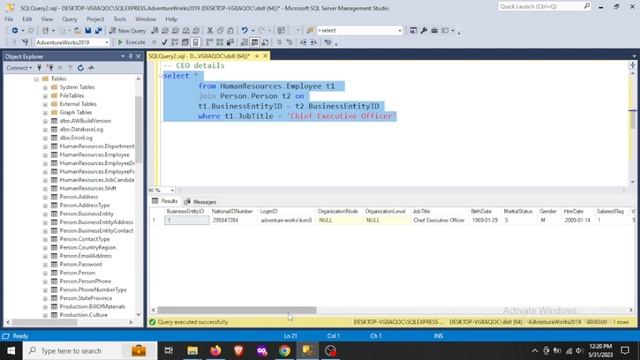Viewport: 640px width, 360px height.
Task: Switch to the Messages tab
Action: pyautogui.click(x=200, y=202)
